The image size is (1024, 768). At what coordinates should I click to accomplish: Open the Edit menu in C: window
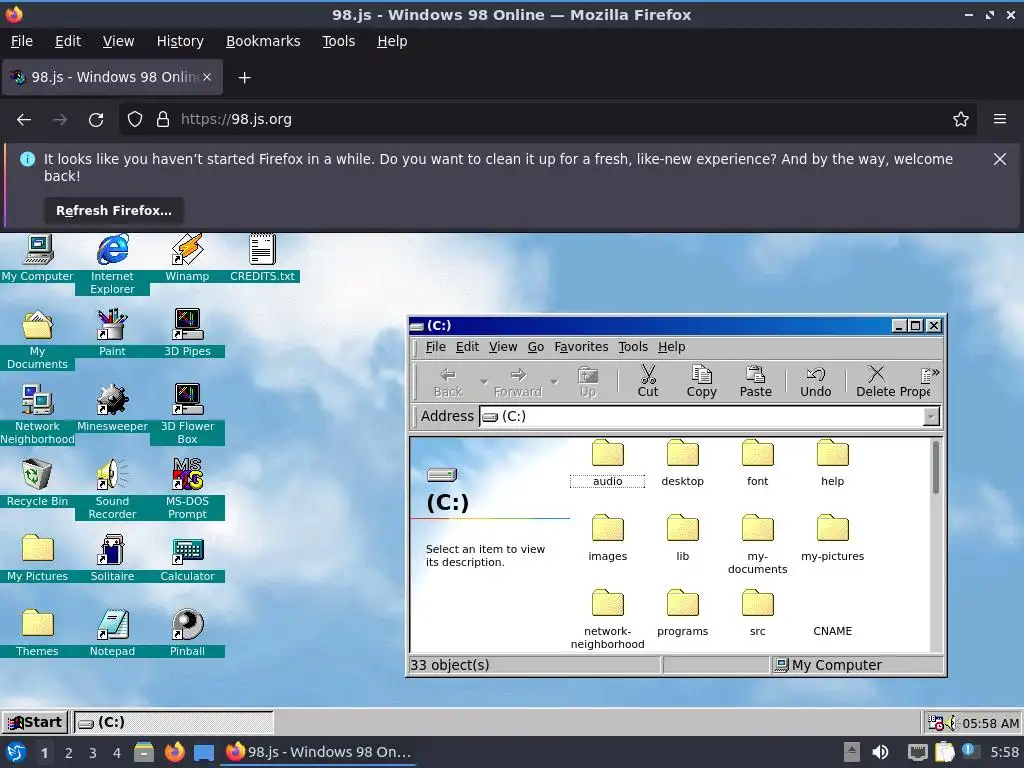tap(467, 347)
